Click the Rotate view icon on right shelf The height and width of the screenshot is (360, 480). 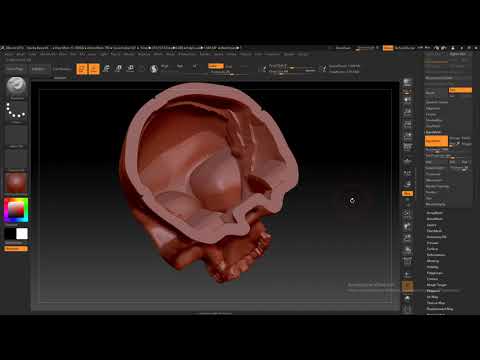[x=407, y=250]
